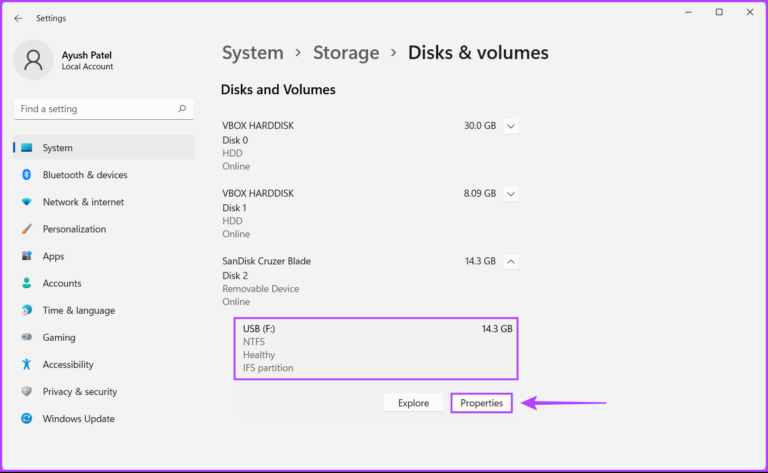Select Accounts label in sidebar
This screenshot has width=768, height=473.
point(62,283)
